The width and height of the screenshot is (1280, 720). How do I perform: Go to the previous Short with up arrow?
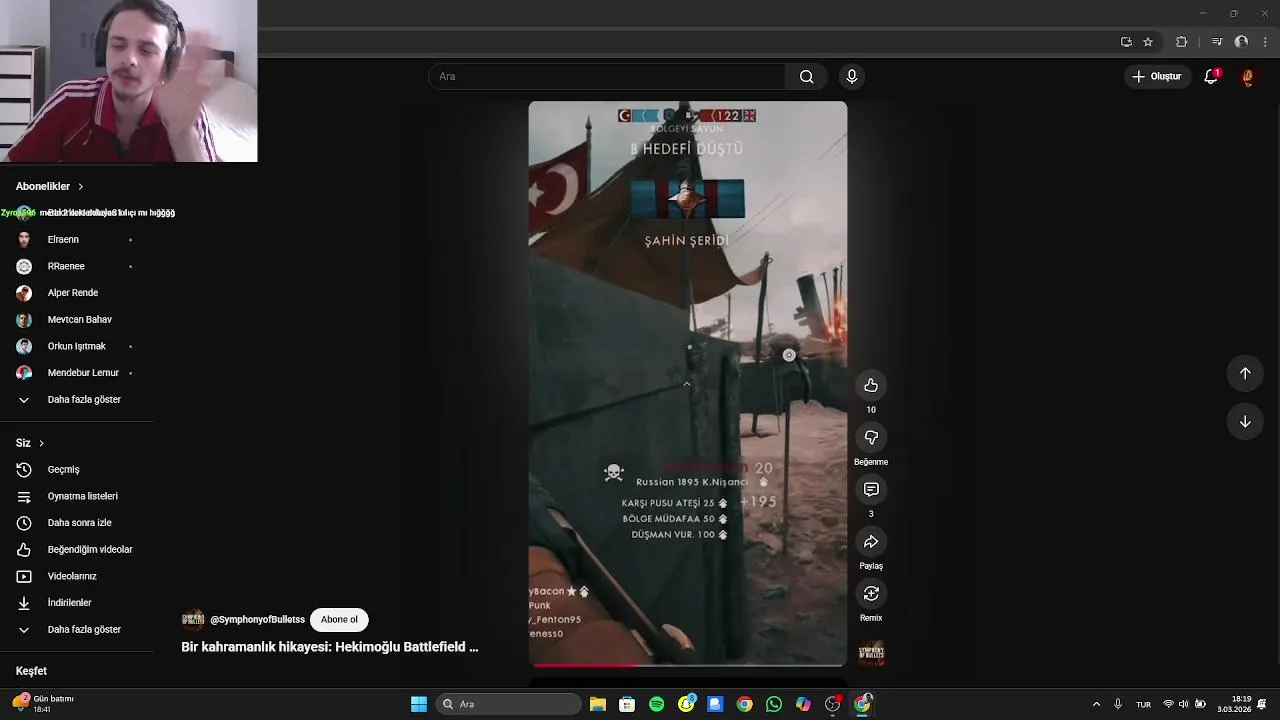point(1245,373)
